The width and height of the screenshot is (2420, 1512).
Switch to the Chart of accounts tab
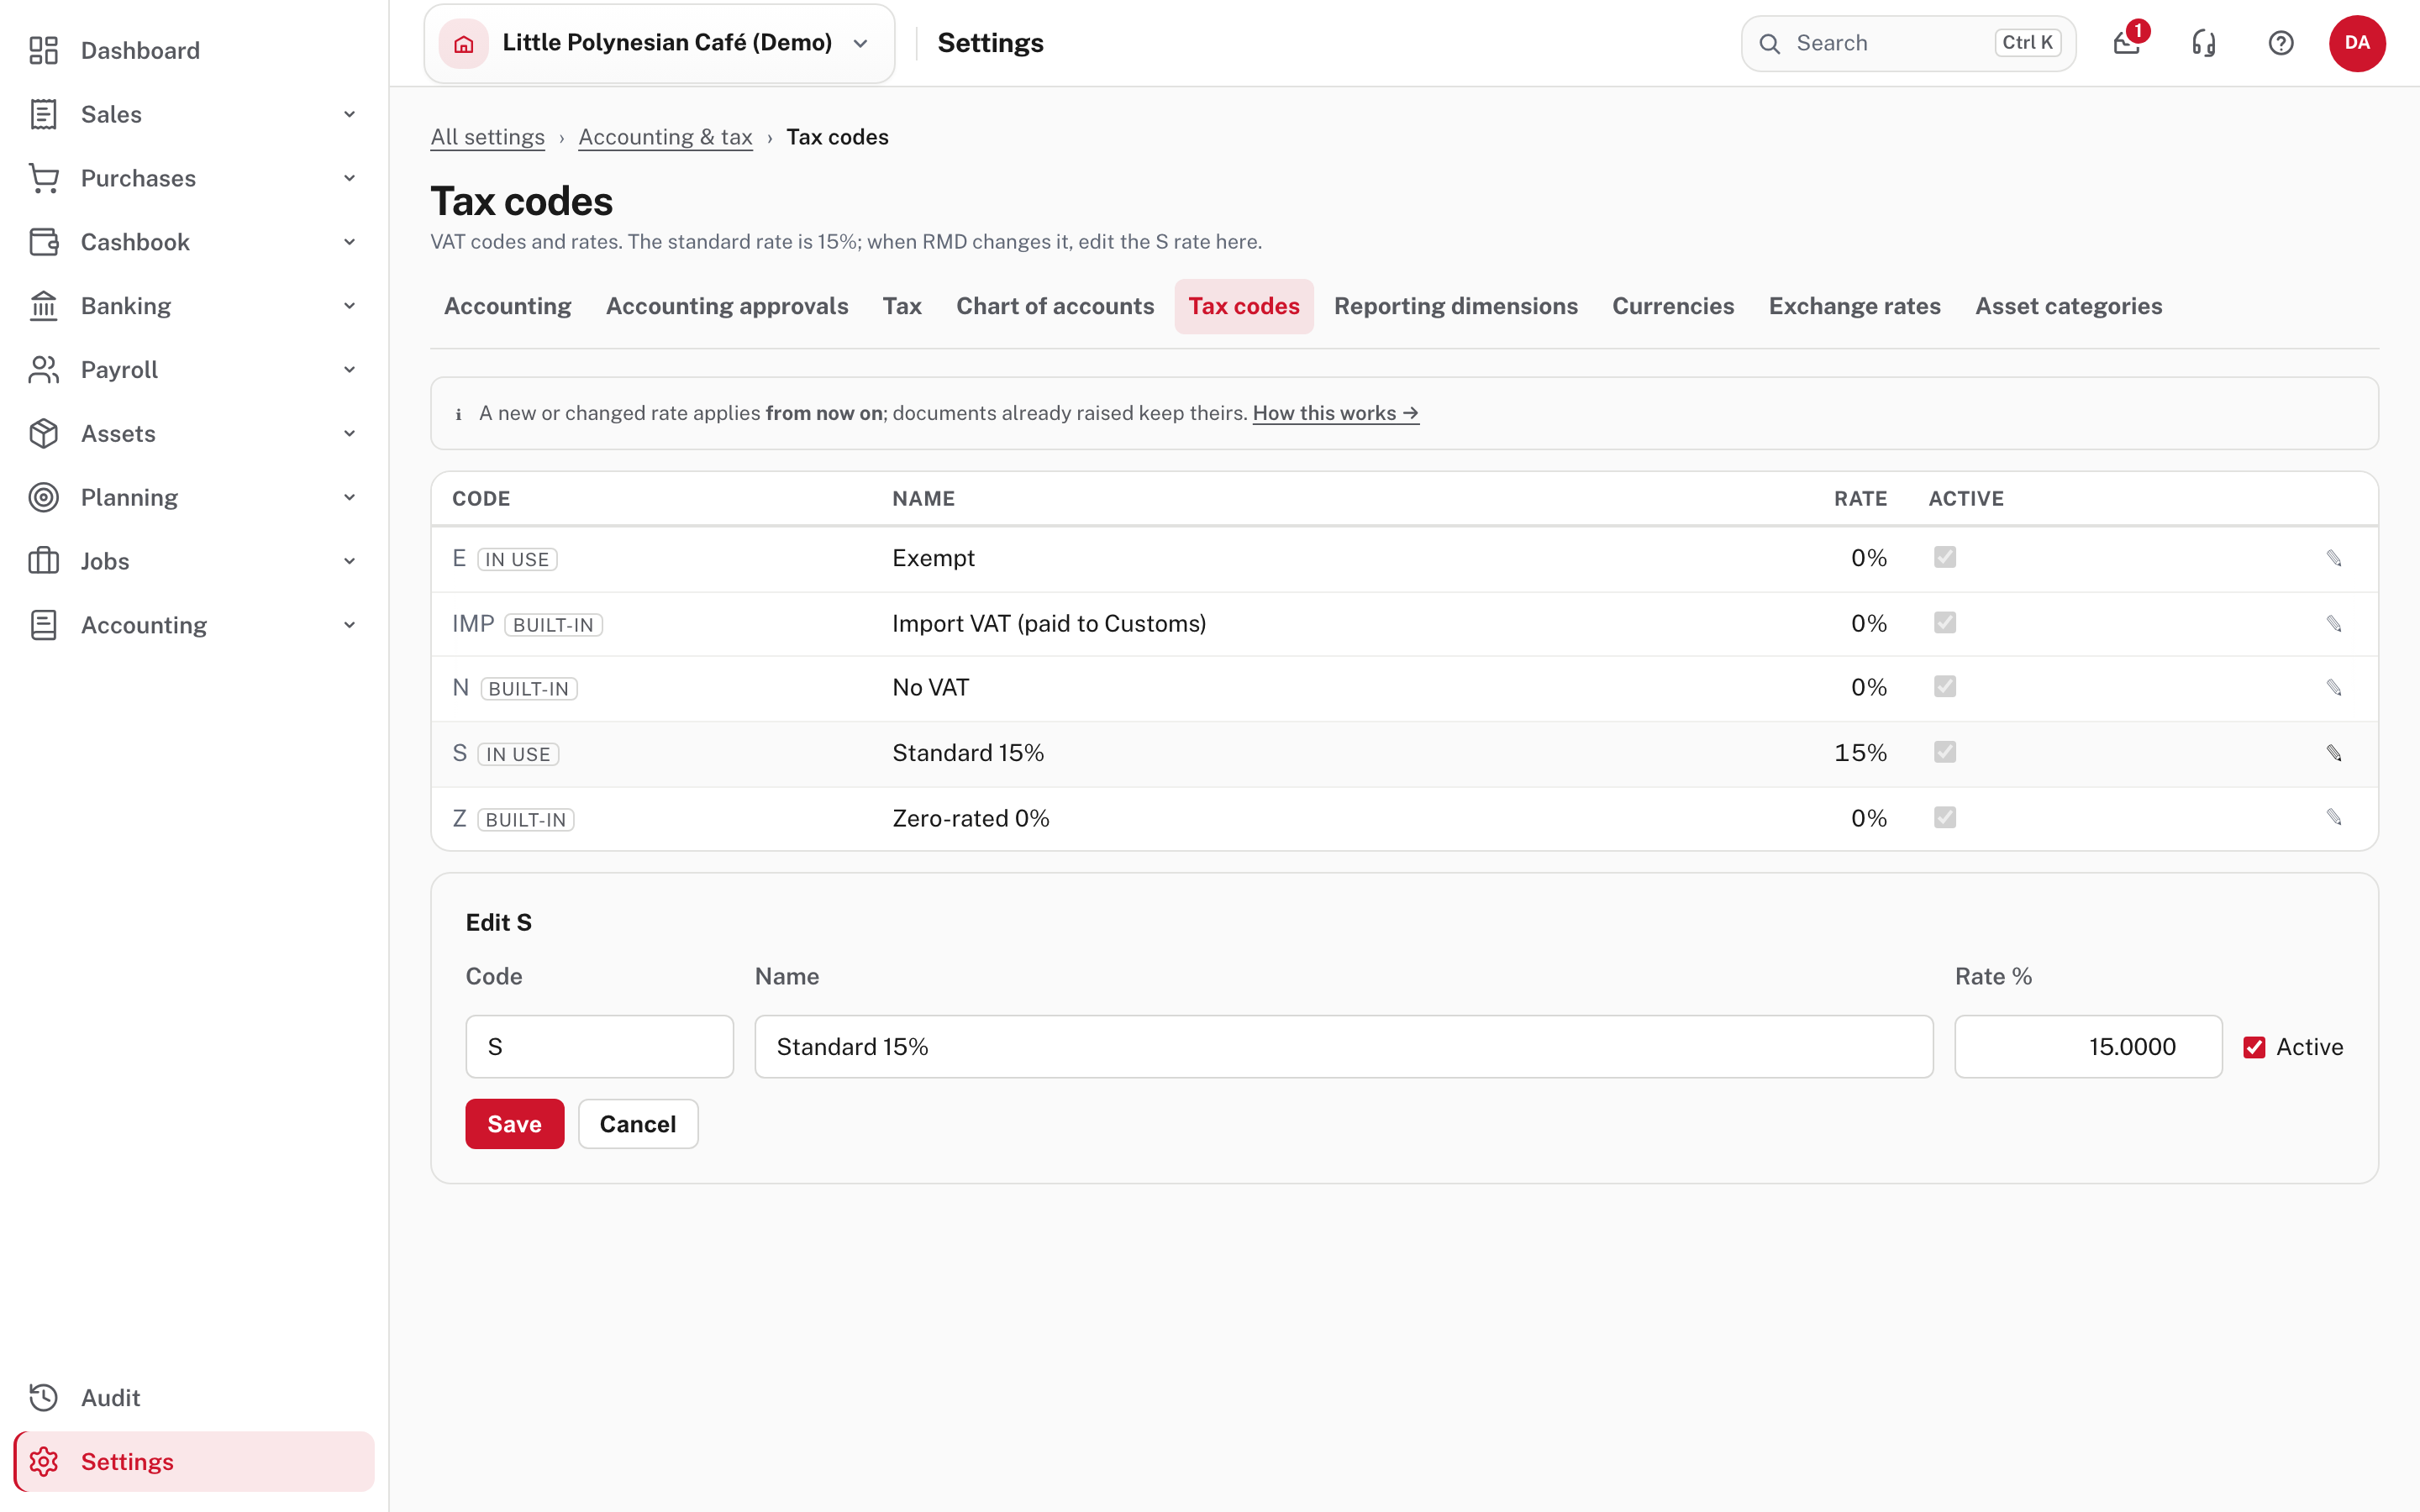(1055, 306)
